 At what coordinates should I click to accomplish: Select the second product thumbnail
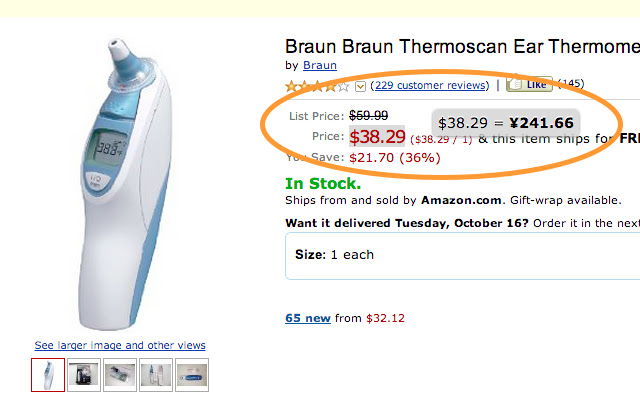coord(84,375)
